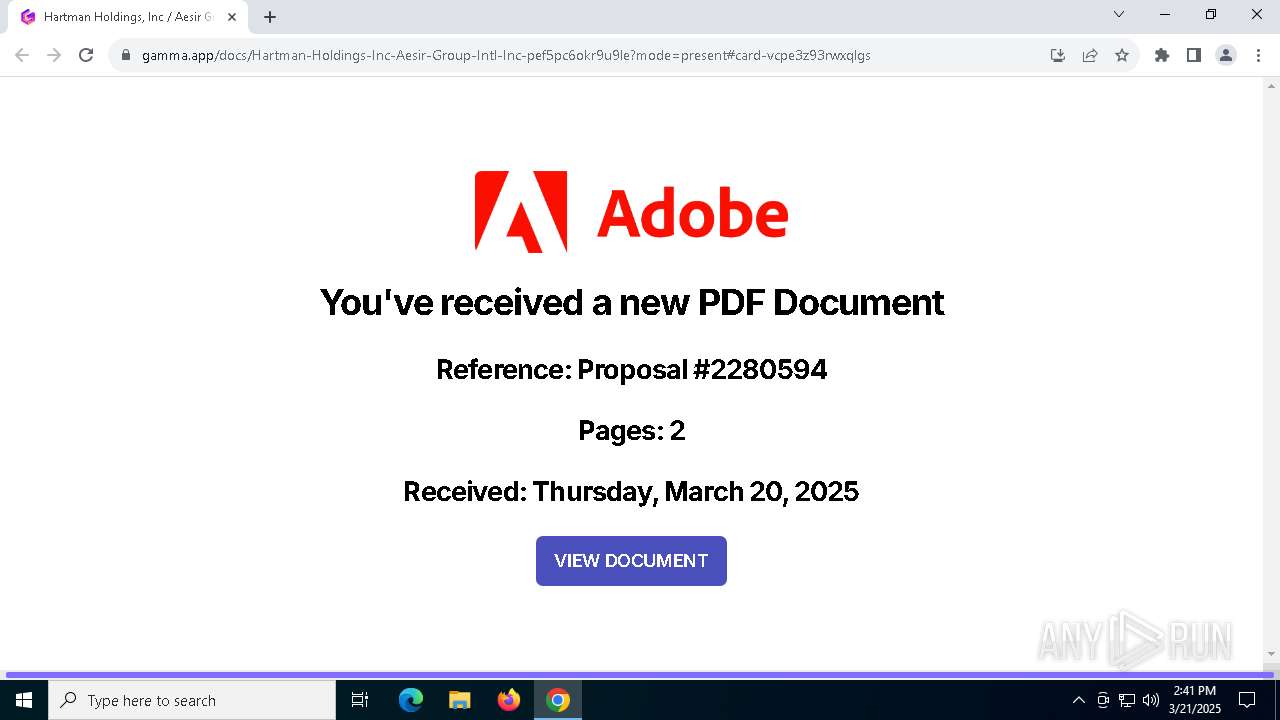Open a new tab with plus button

(x=270, y=17)
